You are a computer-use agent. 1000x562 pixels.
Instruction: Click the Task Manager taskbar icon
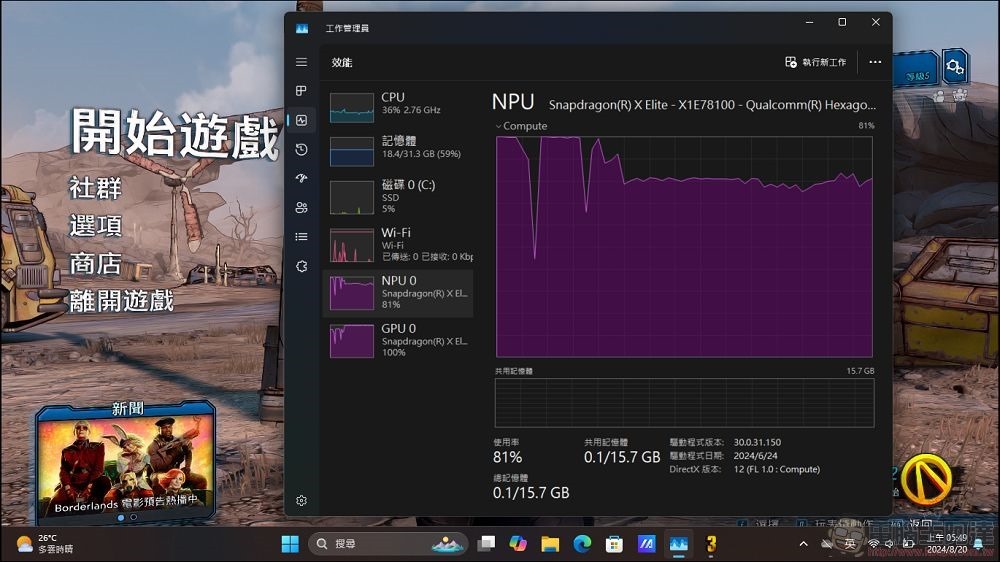point(679,544)
